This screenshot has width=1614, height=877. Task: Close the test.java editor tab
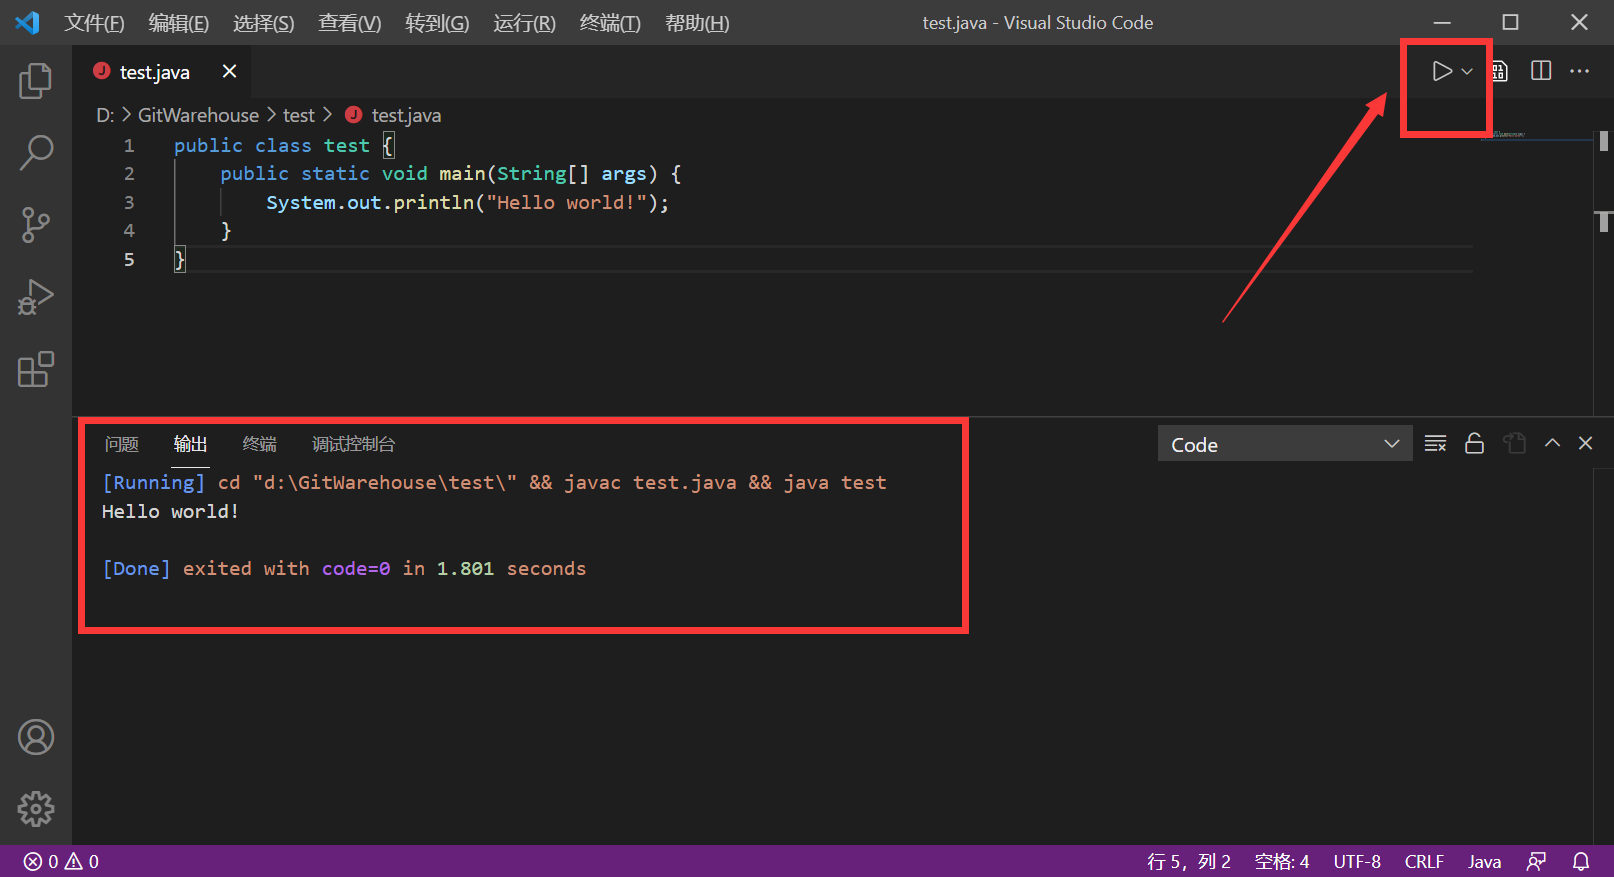tap(229, 71)
